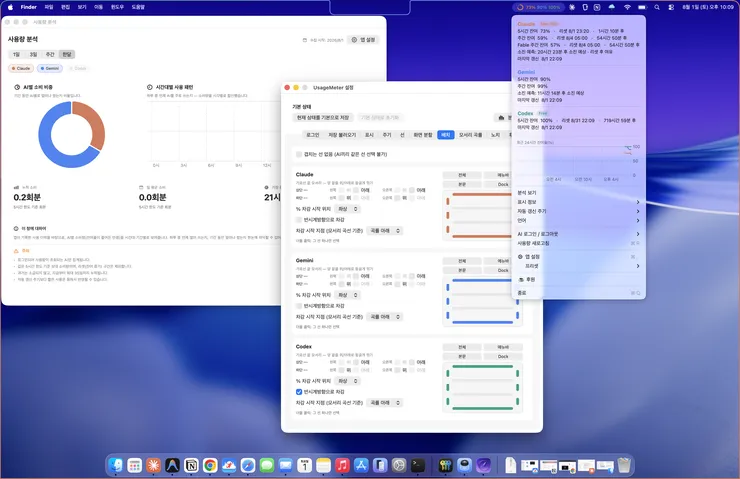Click the 수집 시작 date field
This screenshot has width=740, height=479.
point(323,40)
